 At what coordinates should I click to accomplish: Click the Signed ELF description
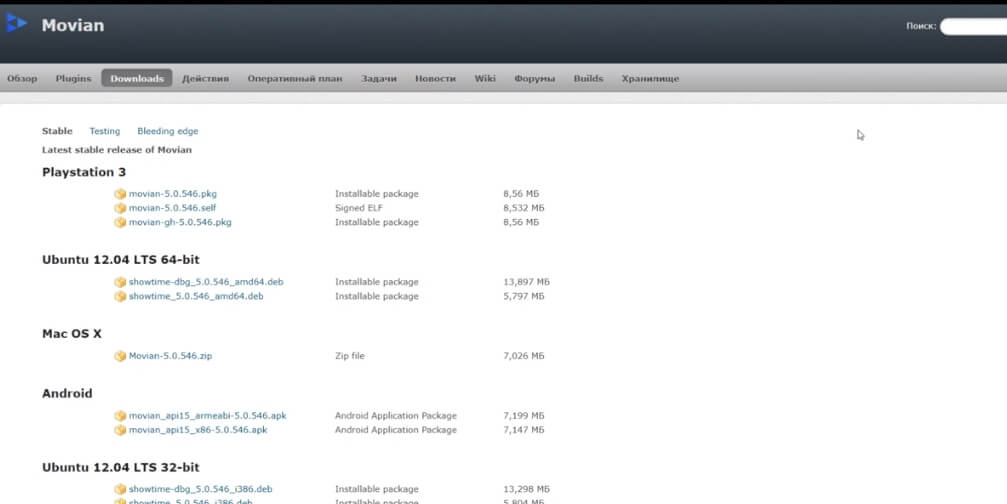pyautogui.click(x=358, y=208)
